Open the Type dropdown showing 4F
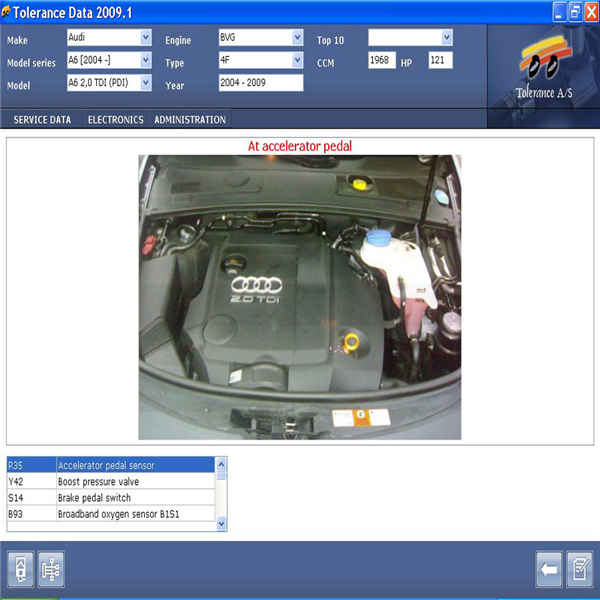This screenshot has width=600, height=600. [297, 61]
